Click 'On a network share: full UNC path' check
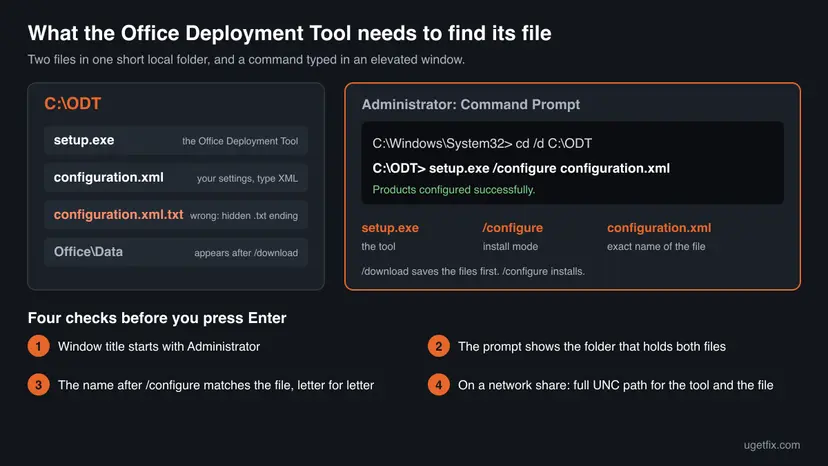 point(616,385)
